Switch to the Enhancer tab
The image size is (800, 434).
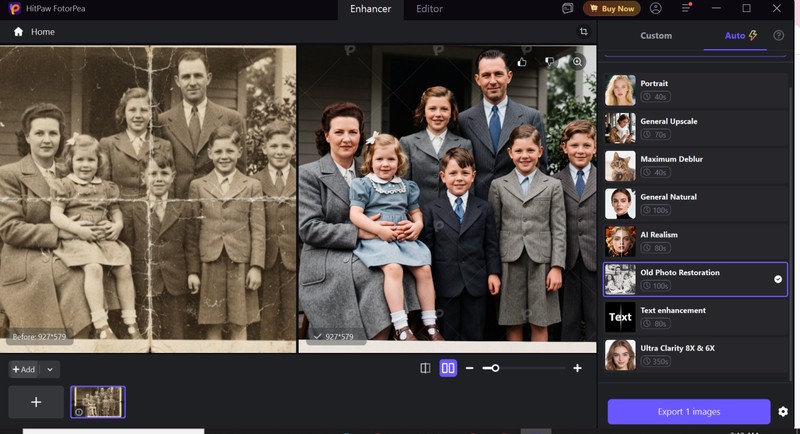tap(370, 9)
